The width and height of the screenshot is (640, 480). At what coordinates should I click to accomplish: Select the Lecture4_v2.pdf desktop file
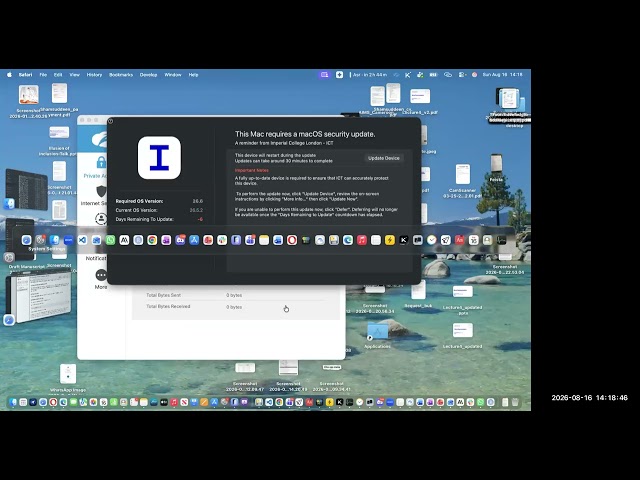click(420, 102)
